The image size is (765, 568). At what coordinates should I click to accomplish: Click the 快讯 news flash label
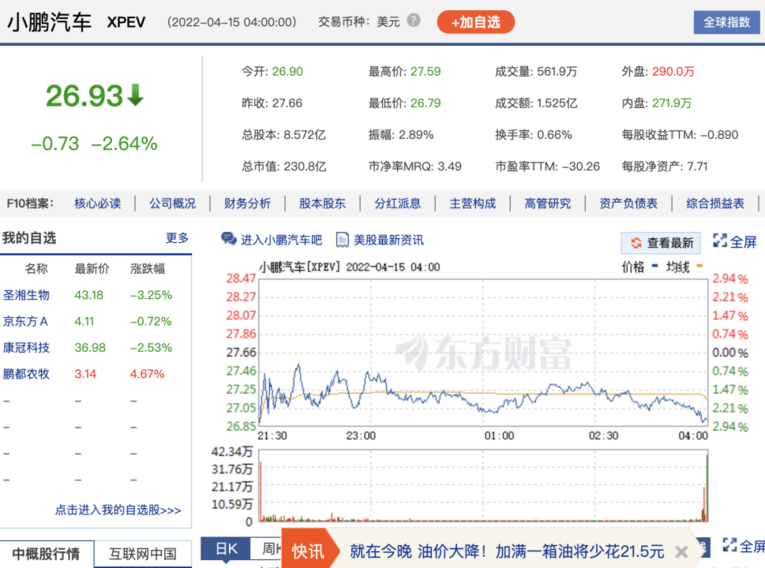pos(308,551)
